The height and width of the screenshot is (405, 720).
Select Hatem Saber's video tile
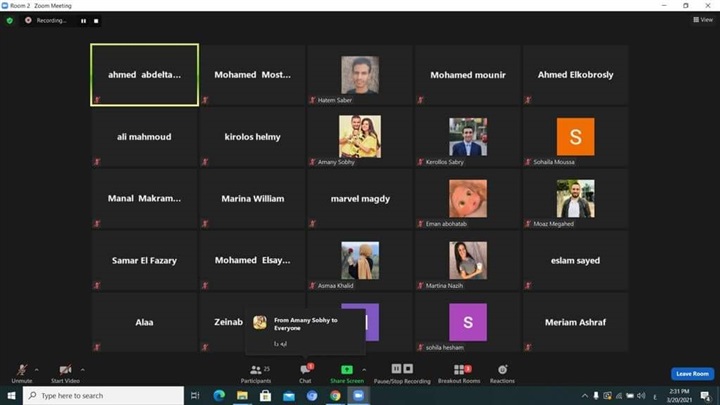point(360,75)
